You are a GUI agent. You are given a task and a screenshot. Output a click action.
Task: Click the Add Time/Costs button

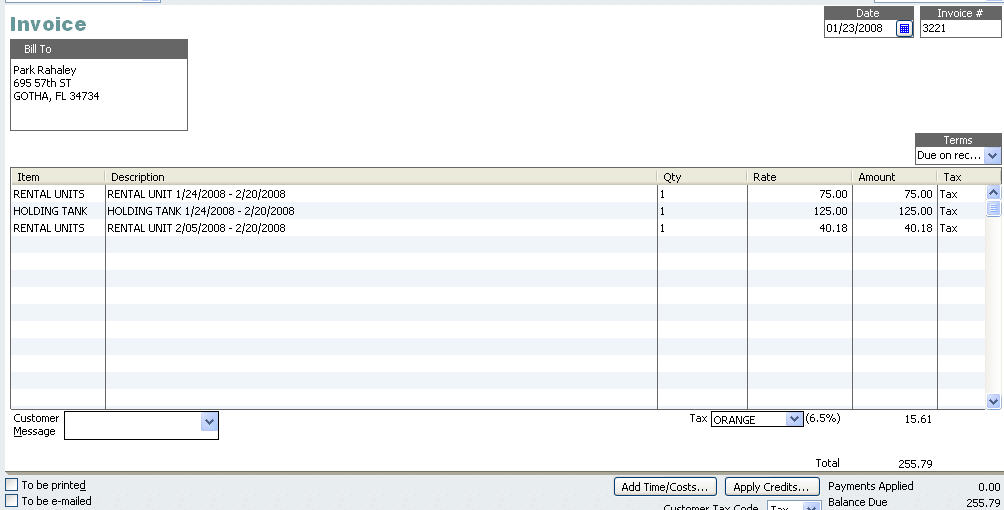click(665, 487)
